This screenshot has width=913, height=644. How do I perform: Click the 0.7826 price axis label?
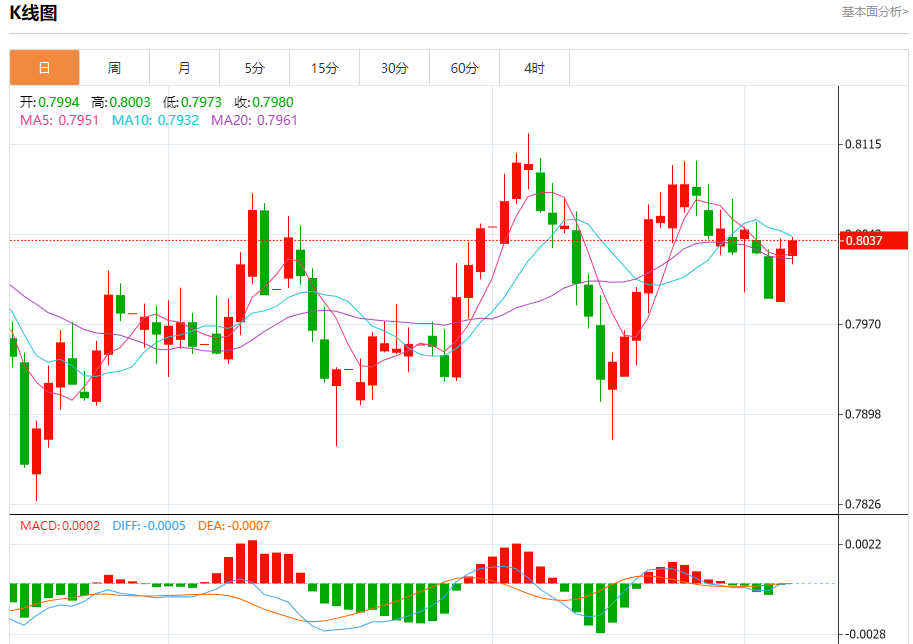(864, 504)
